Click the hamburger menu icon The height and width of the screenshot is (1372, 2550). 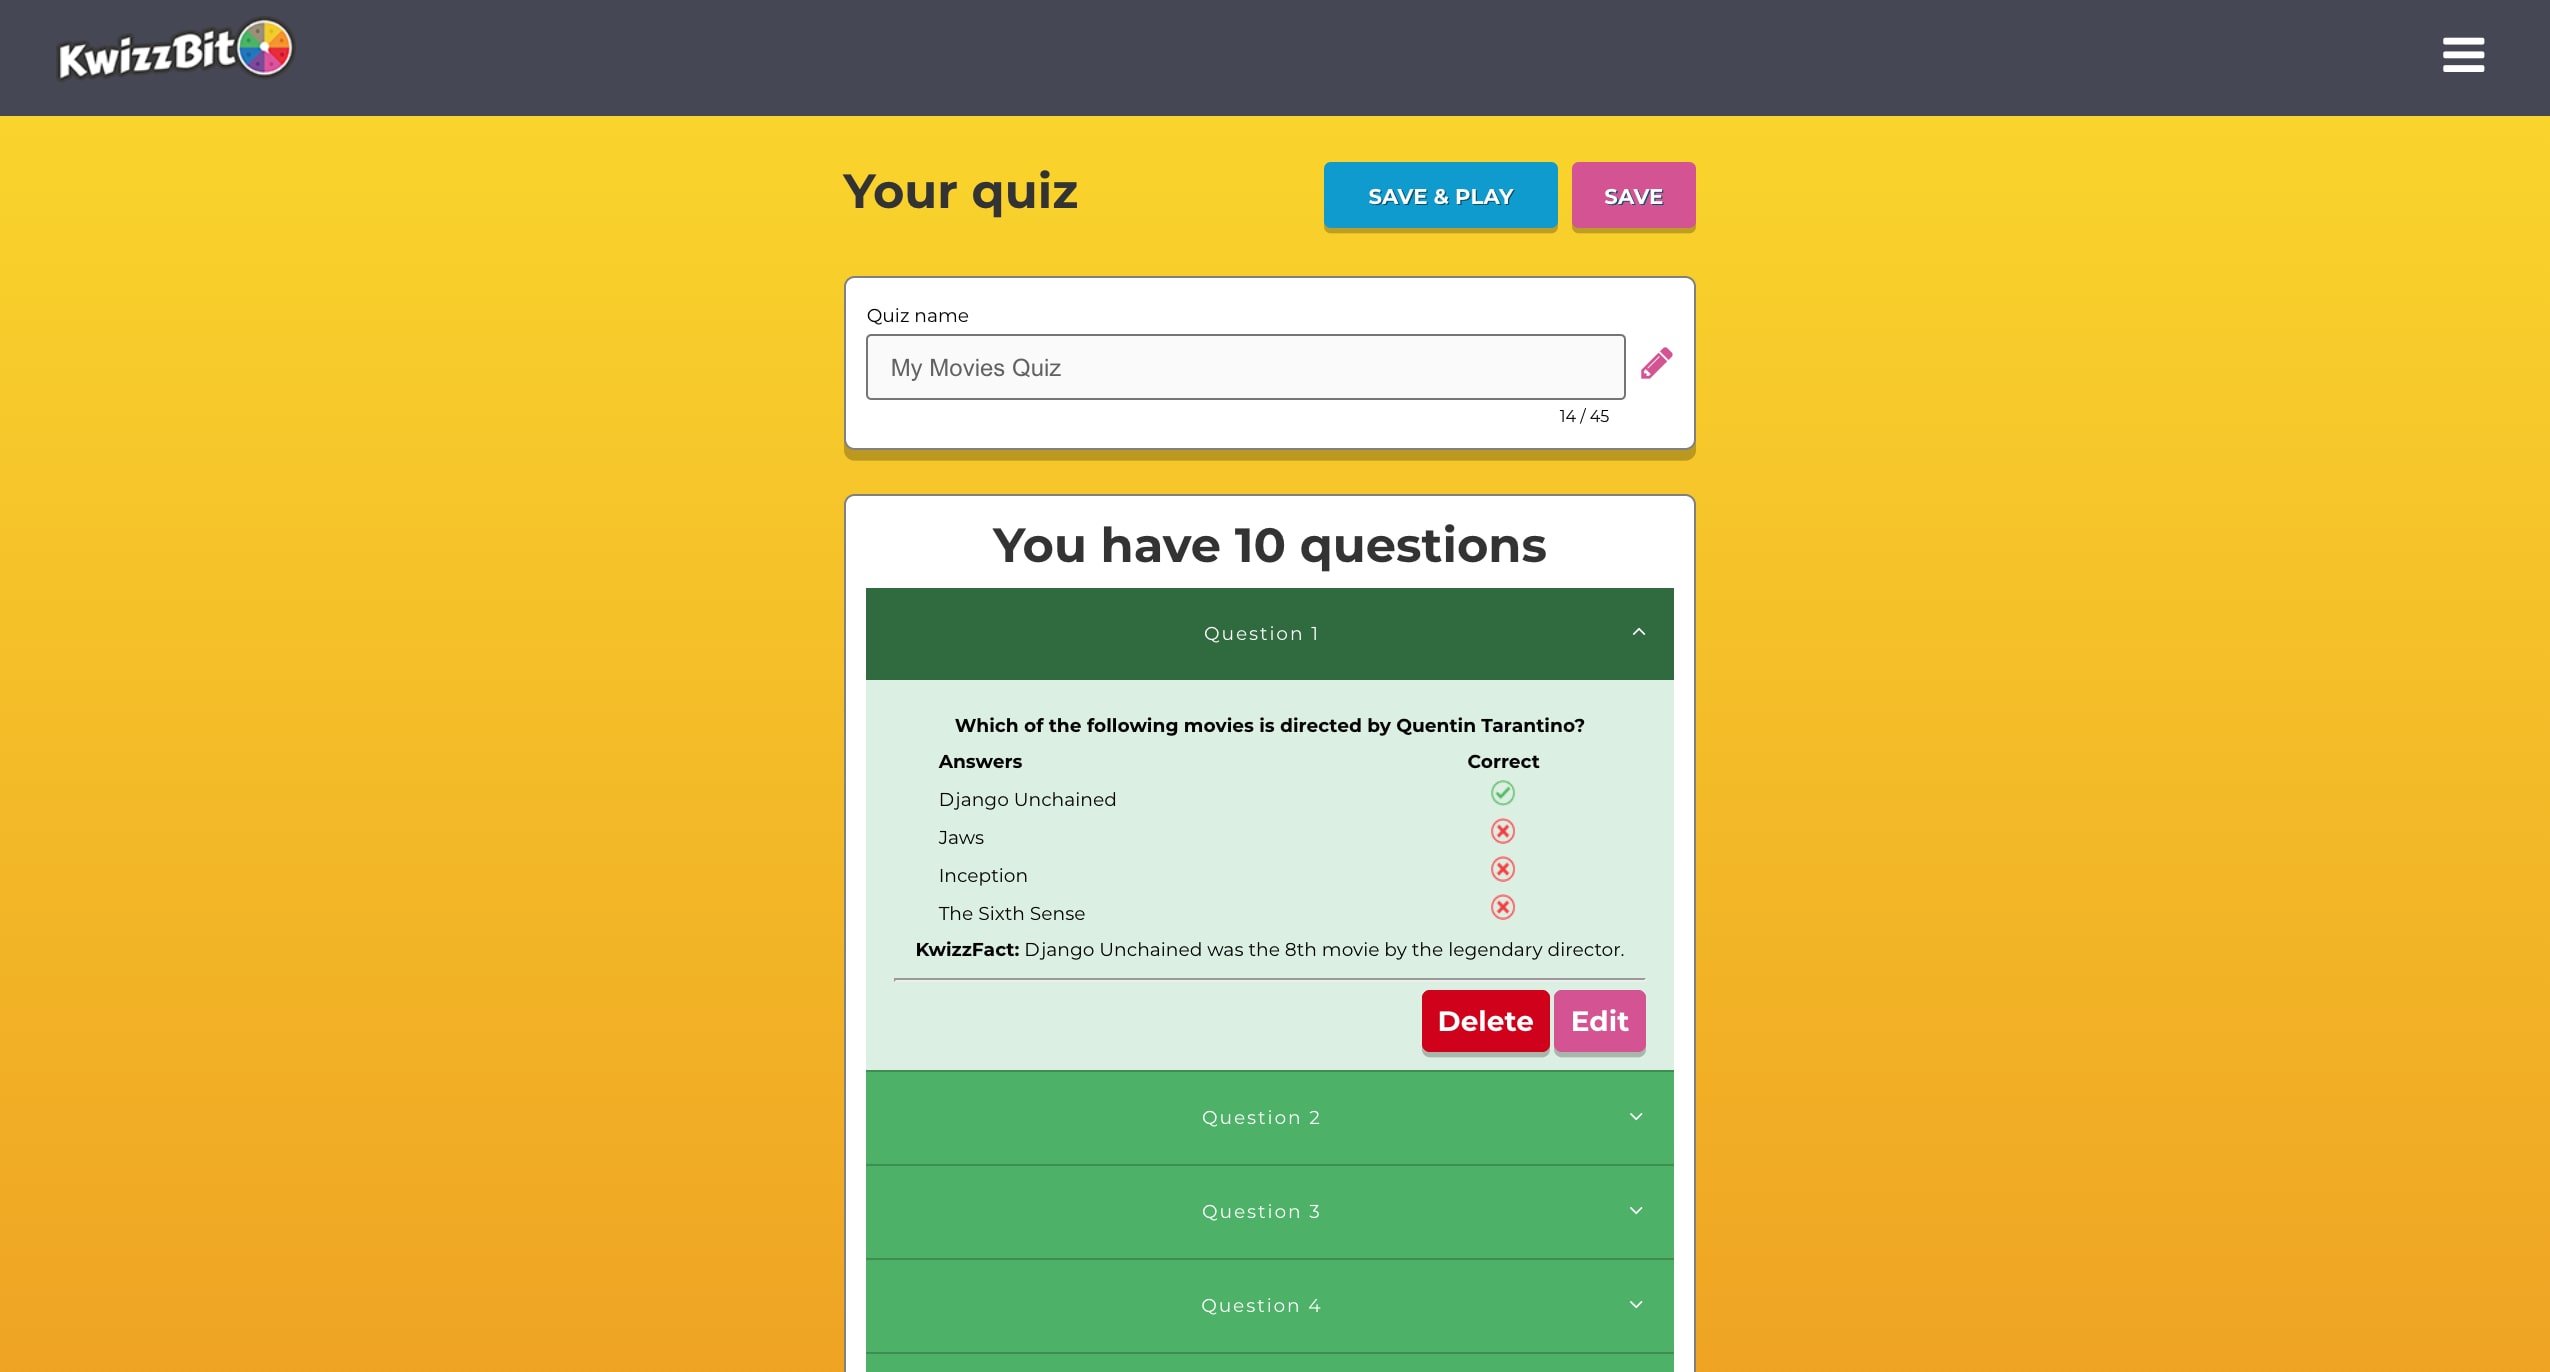(x=2462, y=52)
